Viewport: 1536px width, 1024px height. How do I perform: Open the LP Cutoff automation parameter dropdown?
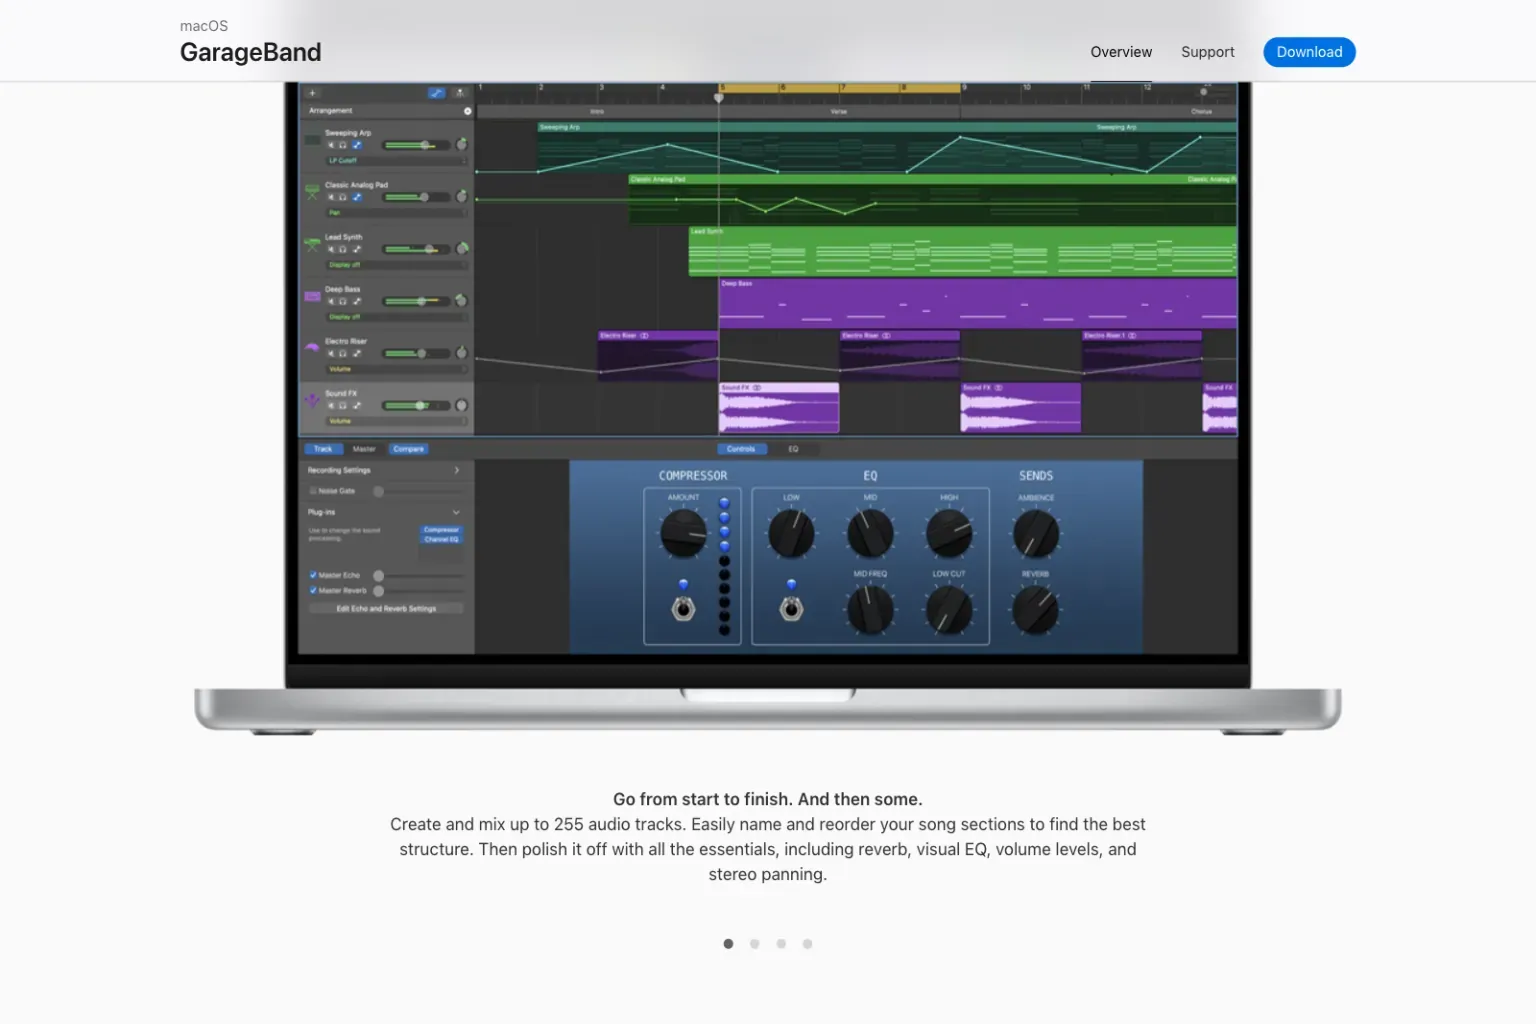tap(397, 161)
